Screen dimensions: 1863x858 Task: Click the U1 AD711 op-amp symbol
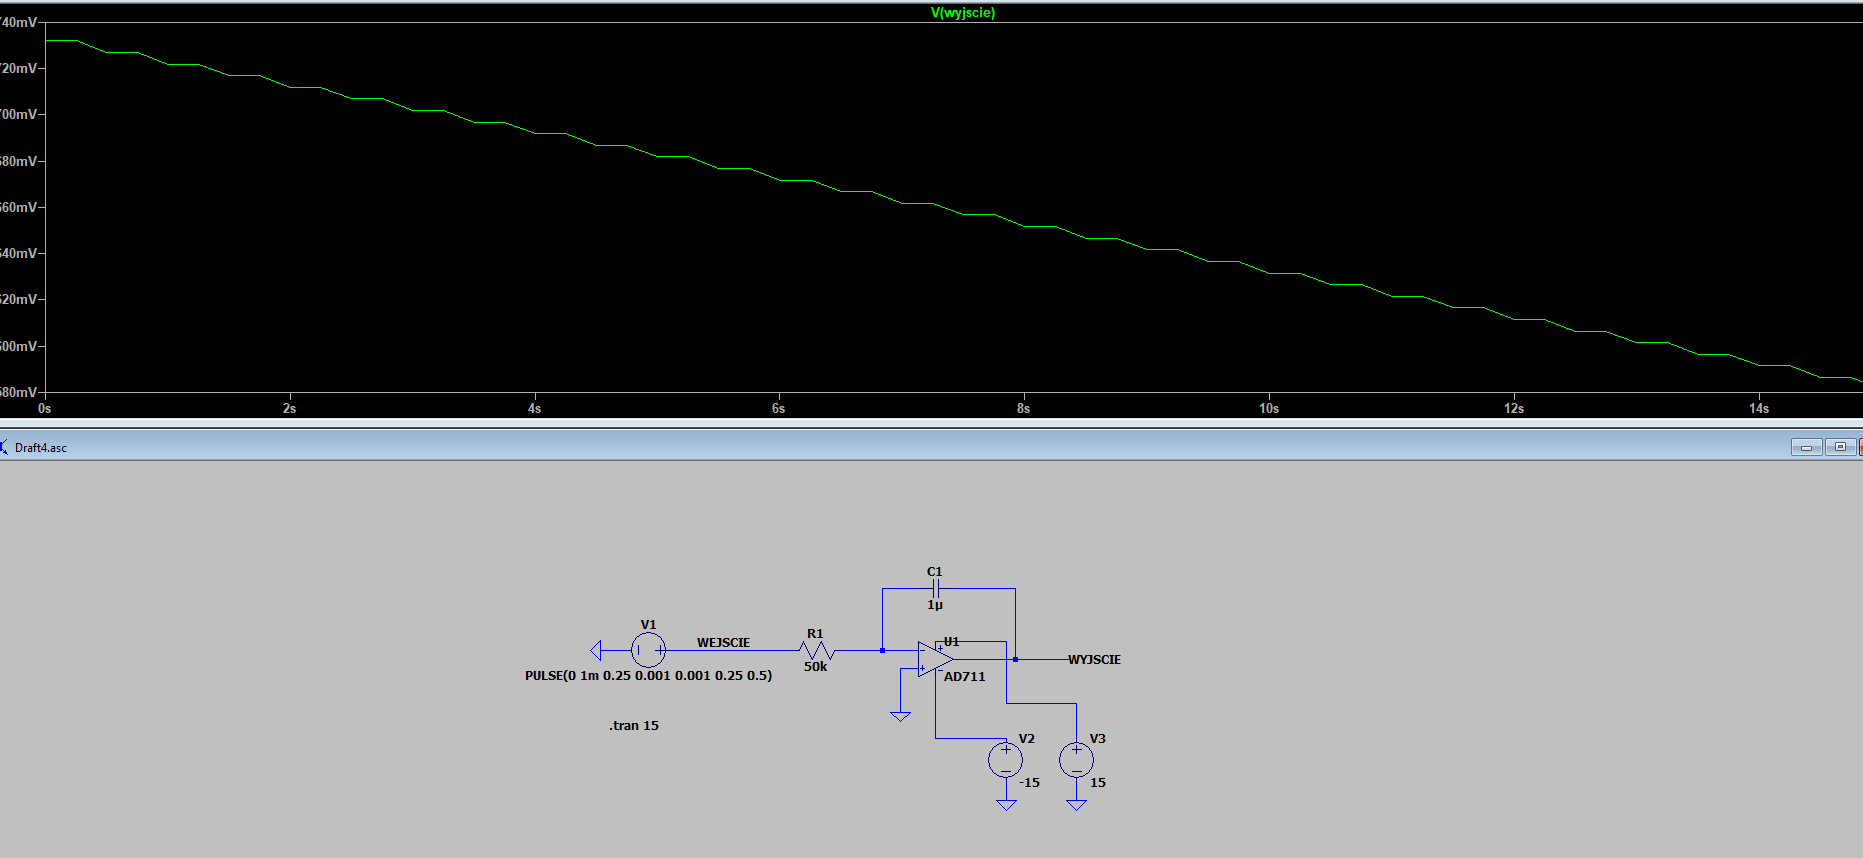point(935,659)
